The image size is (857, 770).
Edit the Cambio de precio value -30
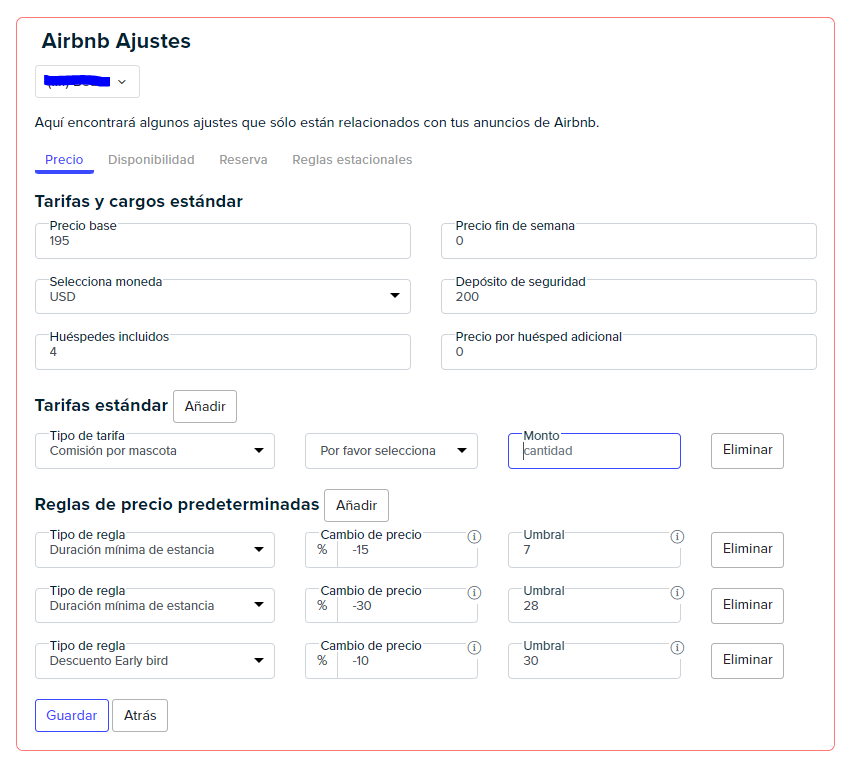407,606
